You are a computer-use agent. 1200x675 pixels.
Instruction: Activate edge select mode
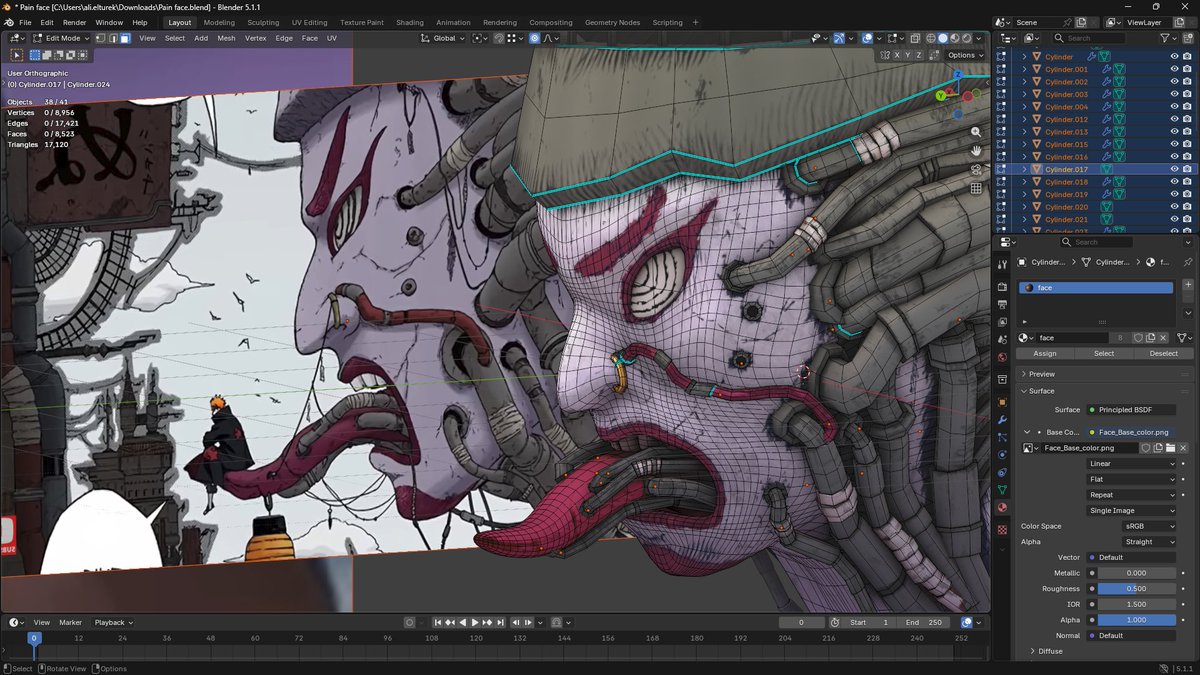pos(113,38)
